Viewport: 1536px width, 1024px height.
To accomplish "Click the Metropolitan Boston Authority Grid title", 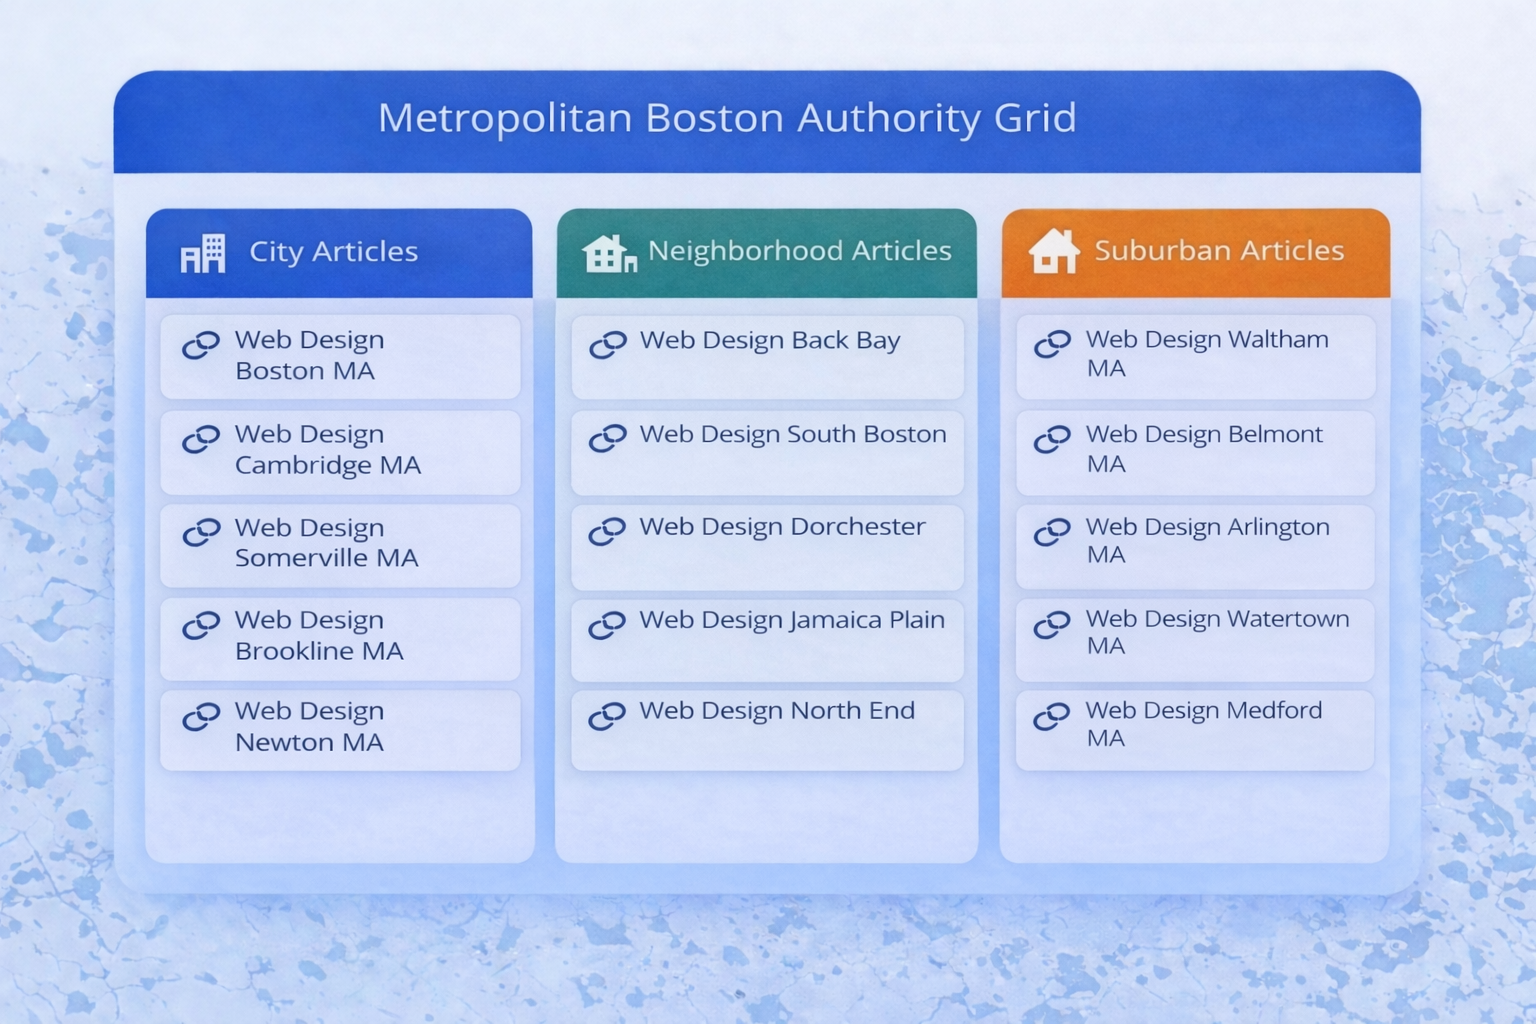I will [x=727, y=119].
